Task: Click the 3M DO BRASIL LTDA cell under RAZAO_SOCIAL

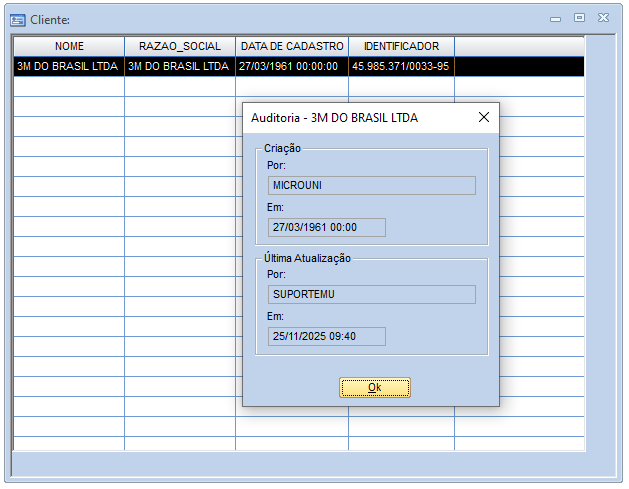Action: tap(179, 66)
